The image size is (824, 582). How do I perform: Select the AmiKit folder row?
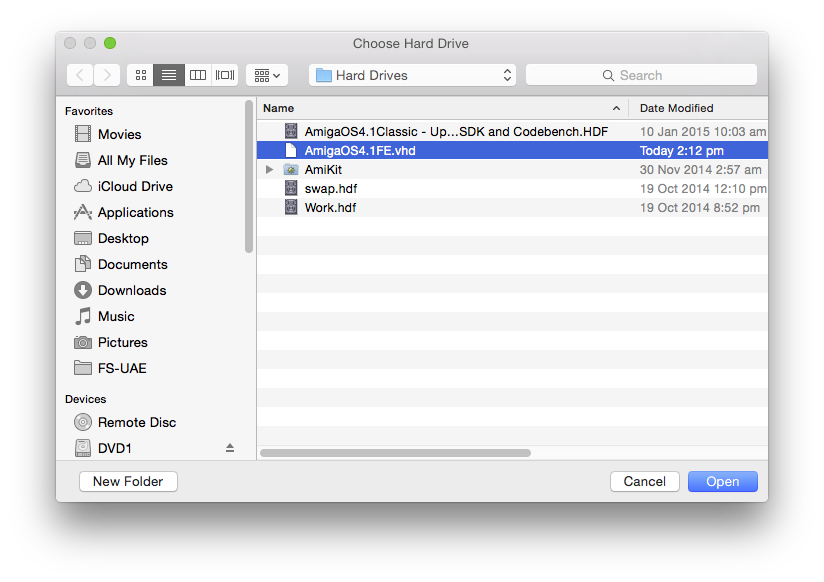point(512,169)
